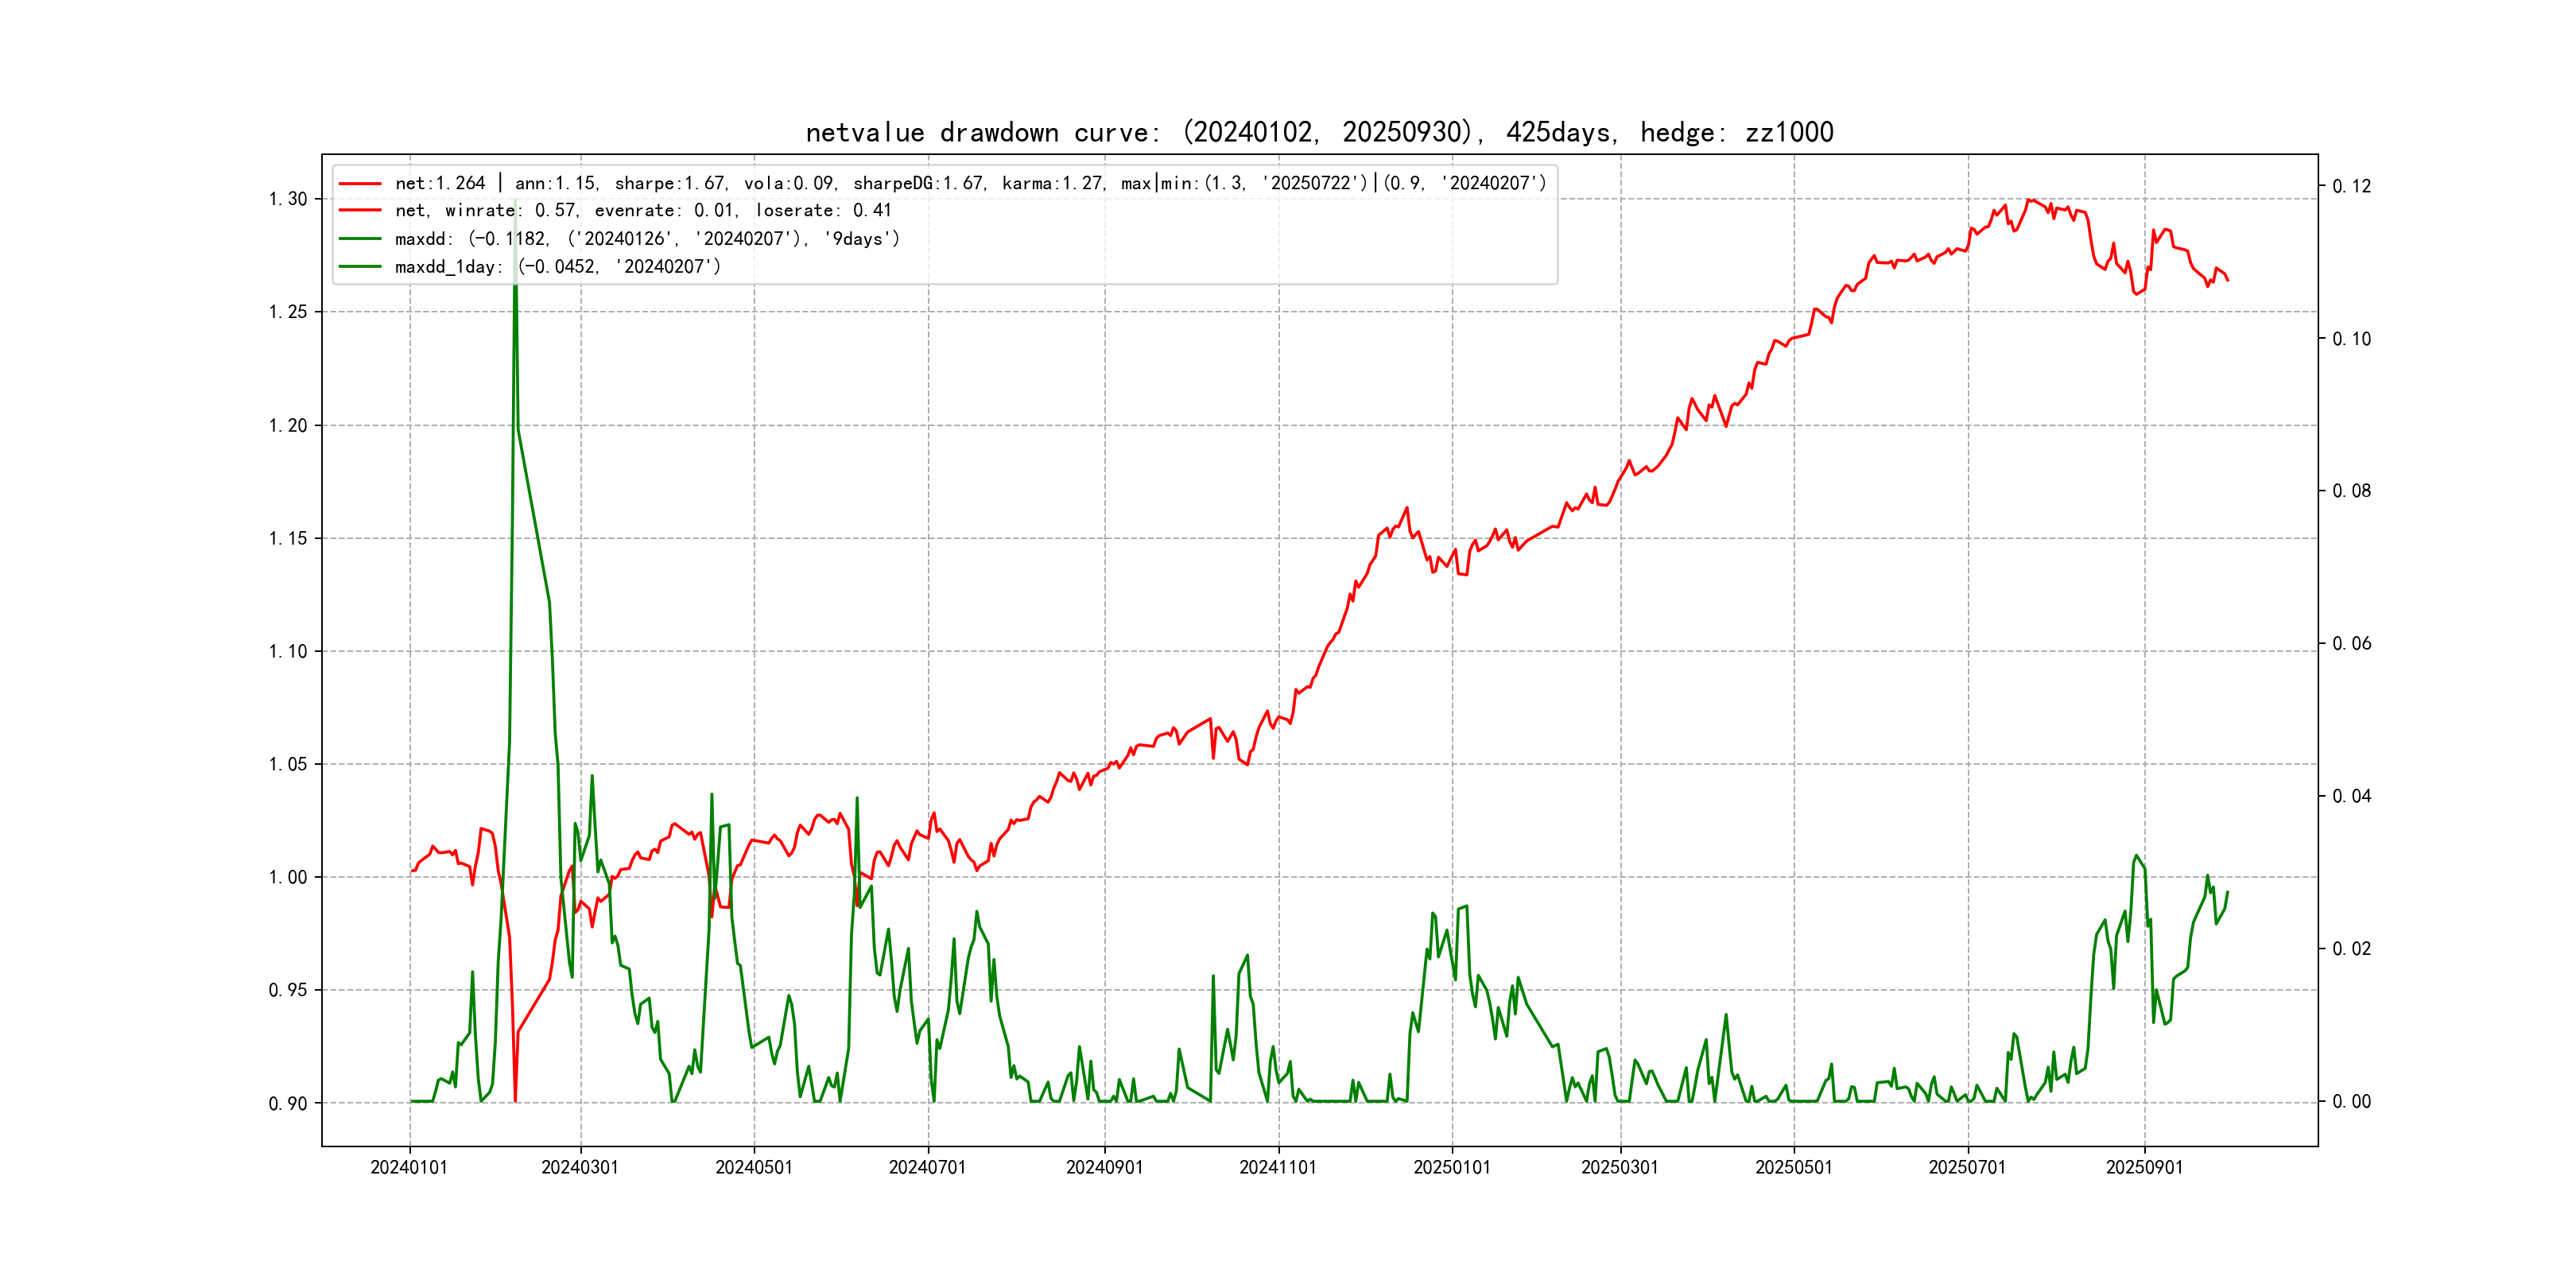Select the net:1.264 sharpe legend text

(970, 183)
